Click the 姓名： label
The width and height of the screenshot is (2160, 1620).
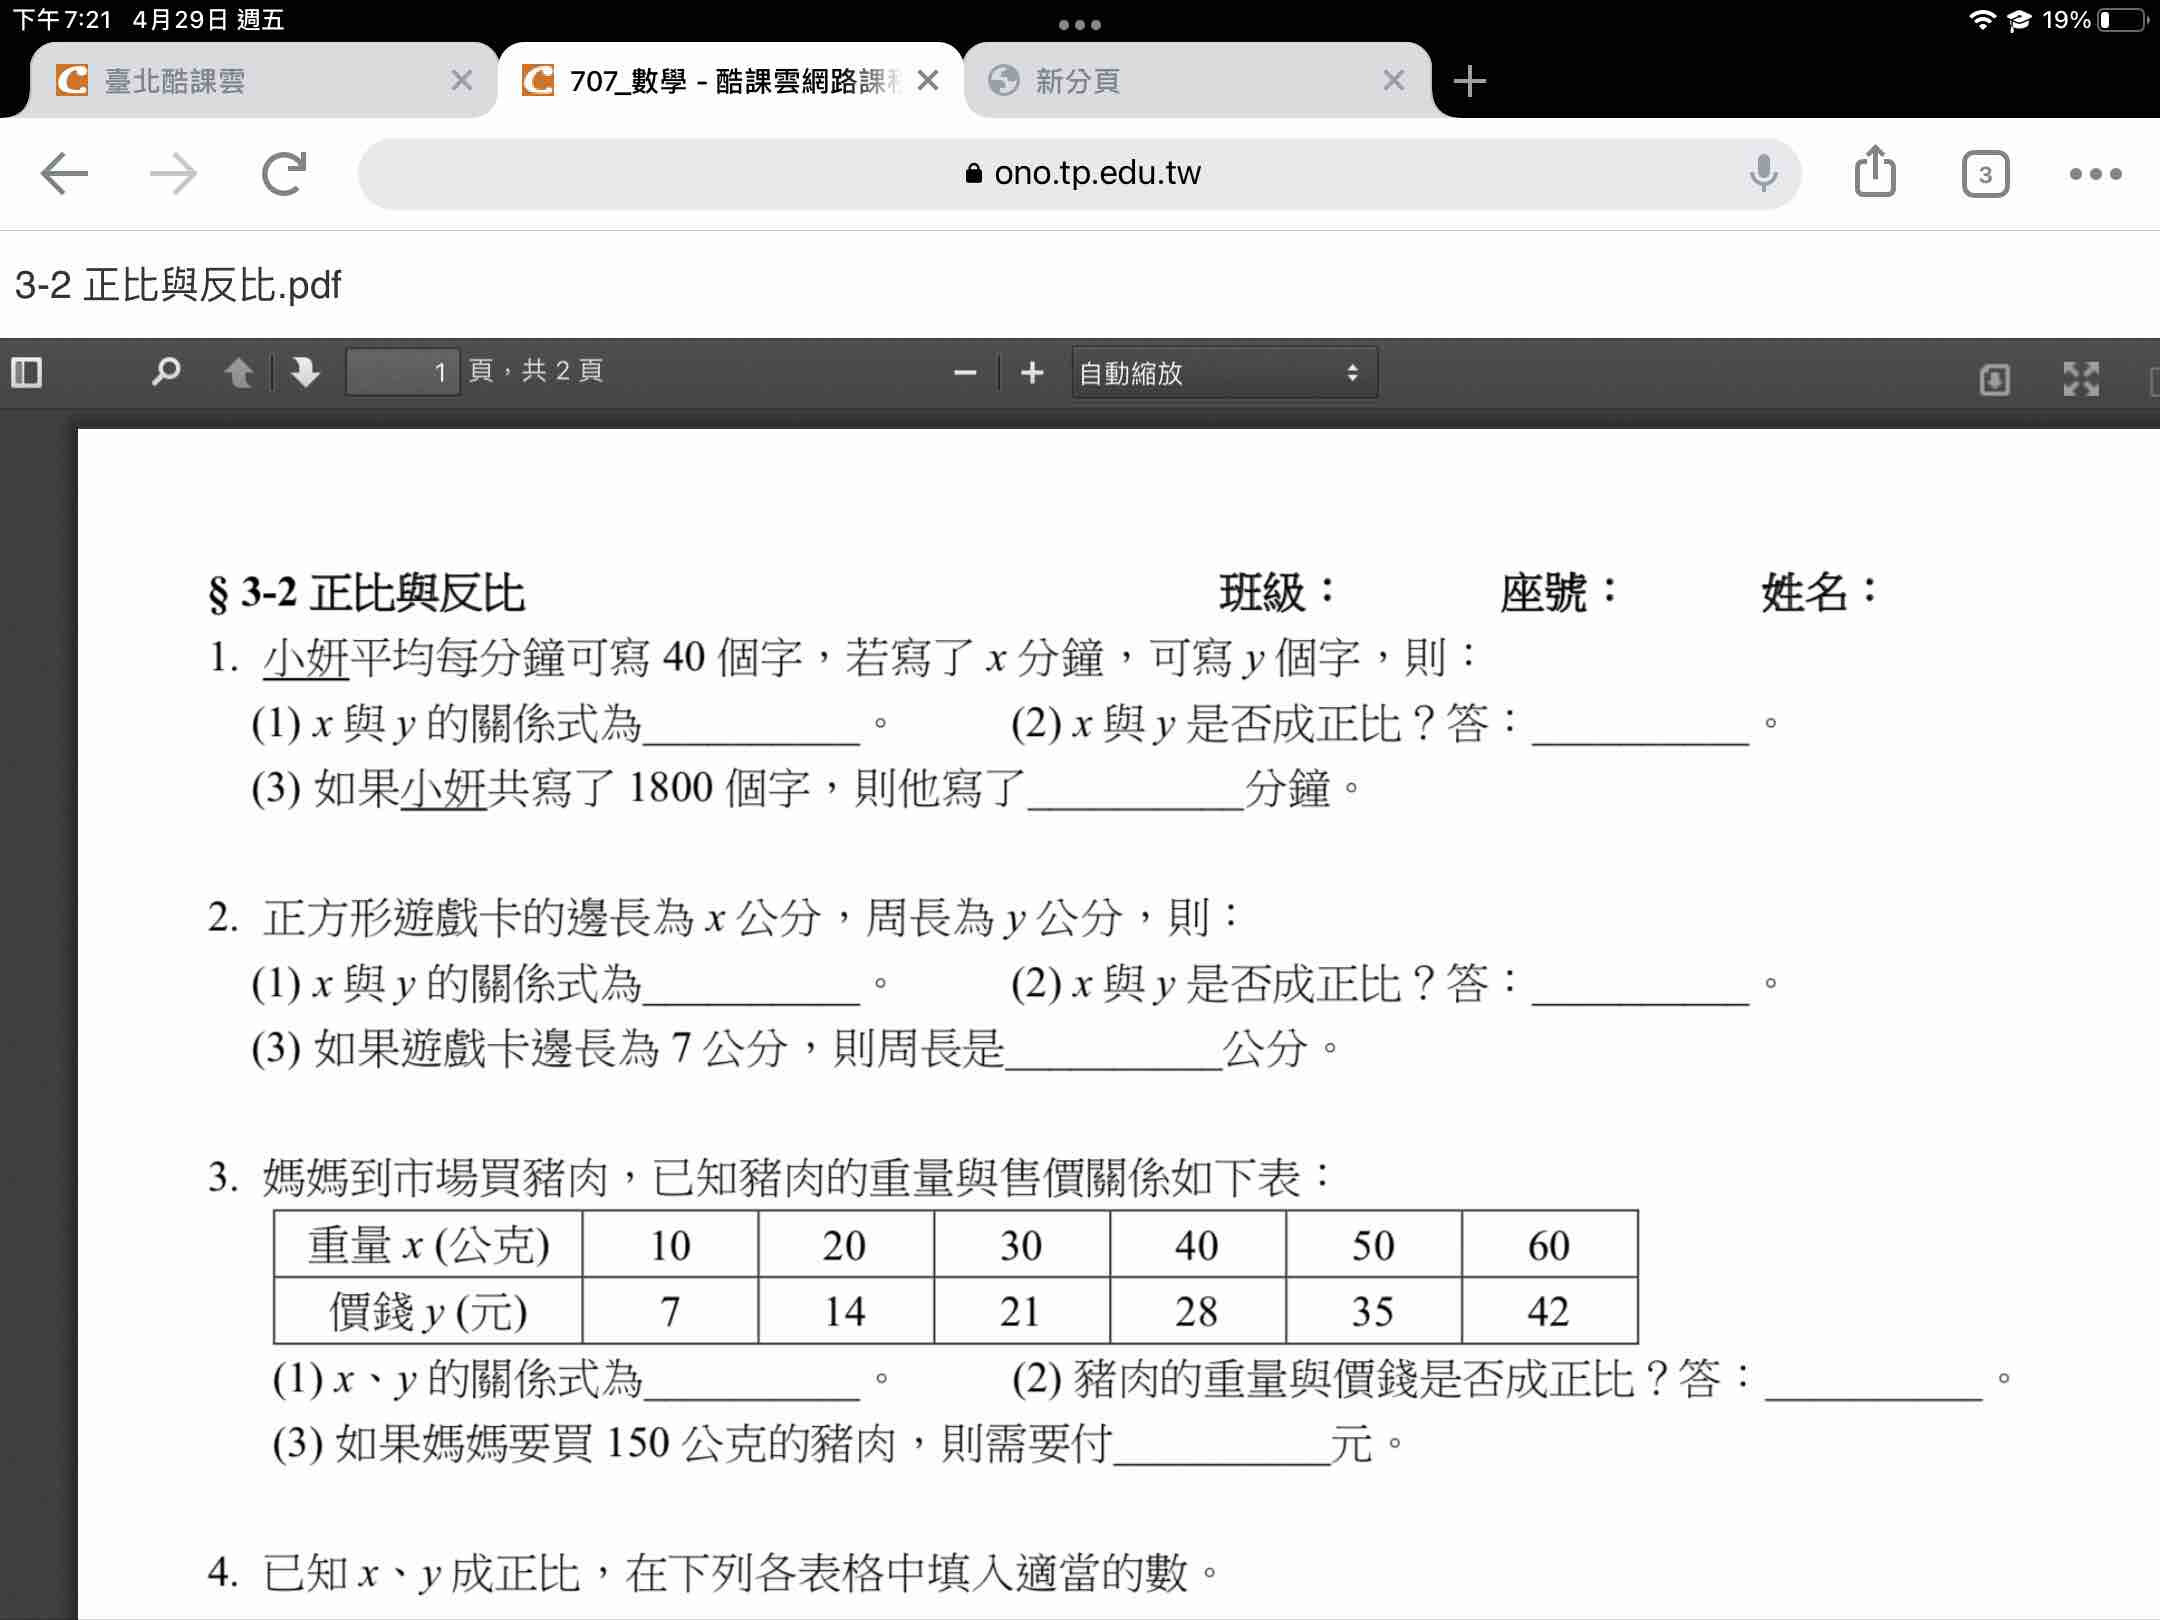[x=1820, y=592]
